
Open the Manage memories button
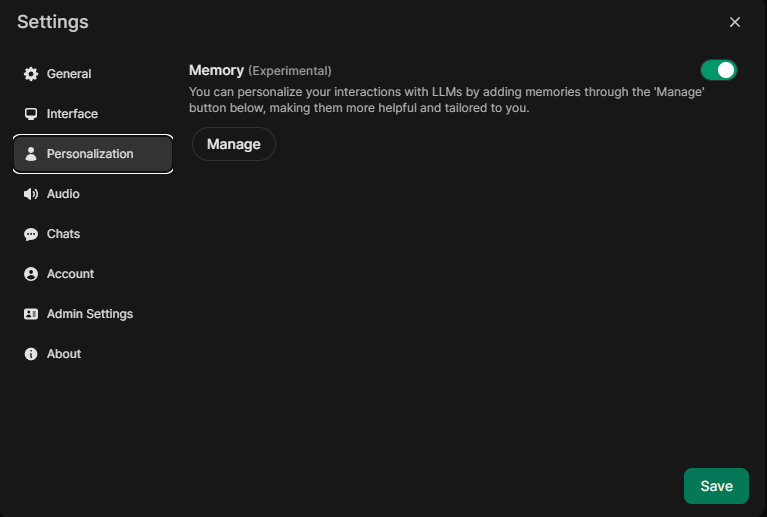pyautogui.click(x=233, y=144)
